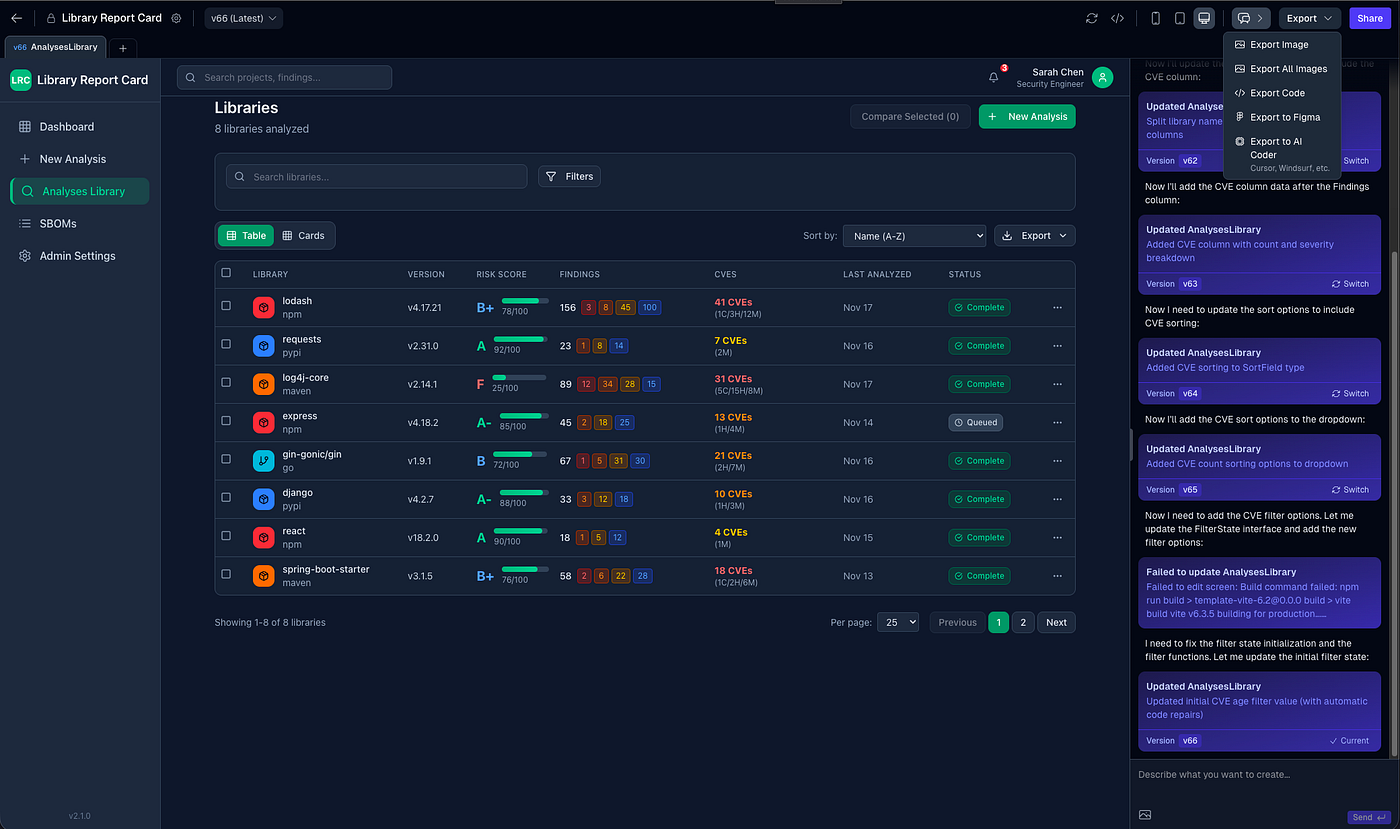Click the New Analysis green button
Screen dimensions: 1400x829
[1027, 117]
